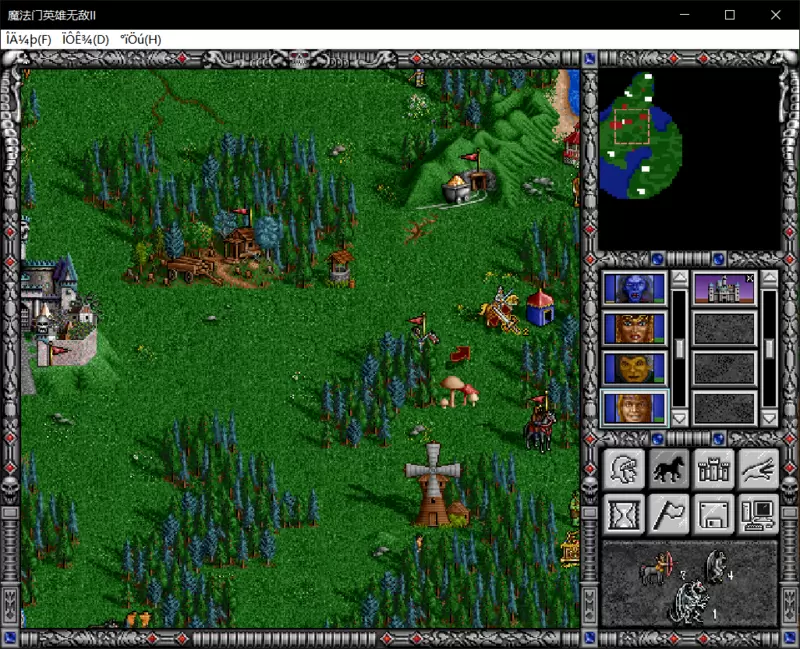Click the gargoyle with count 4
This screenshot has width=800, height=649.
tap(716, 566)
